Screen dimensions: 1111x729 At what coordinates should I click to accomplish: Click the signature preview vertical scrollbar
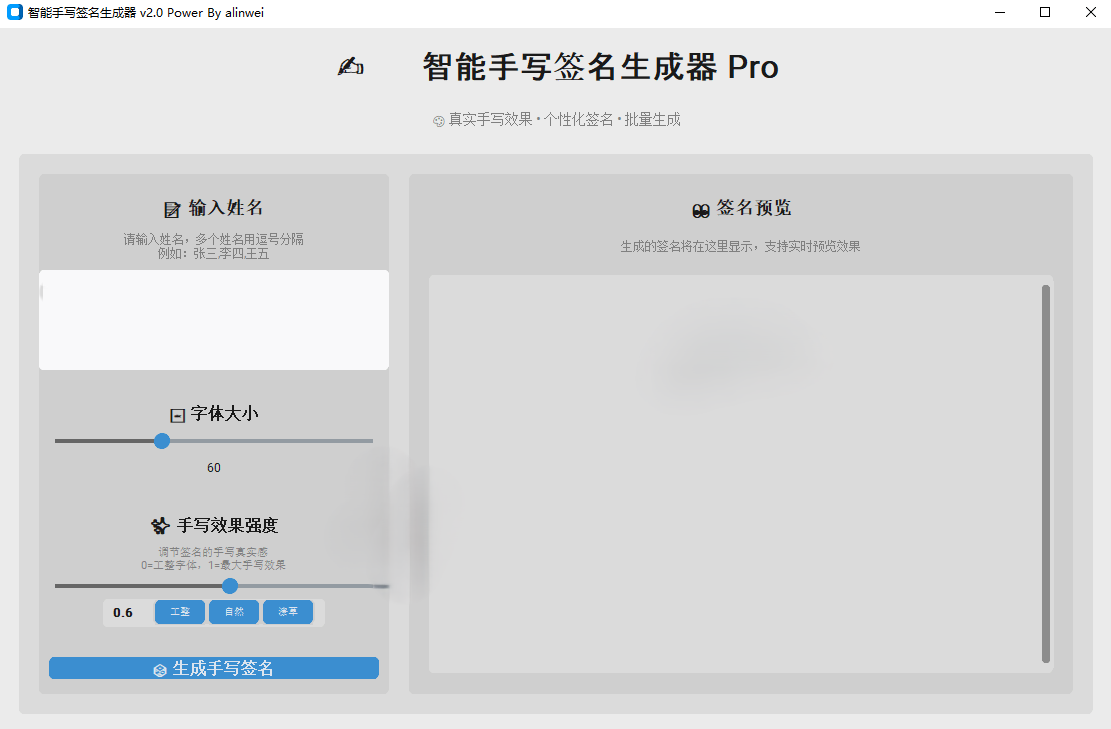tap(1046, 473)
